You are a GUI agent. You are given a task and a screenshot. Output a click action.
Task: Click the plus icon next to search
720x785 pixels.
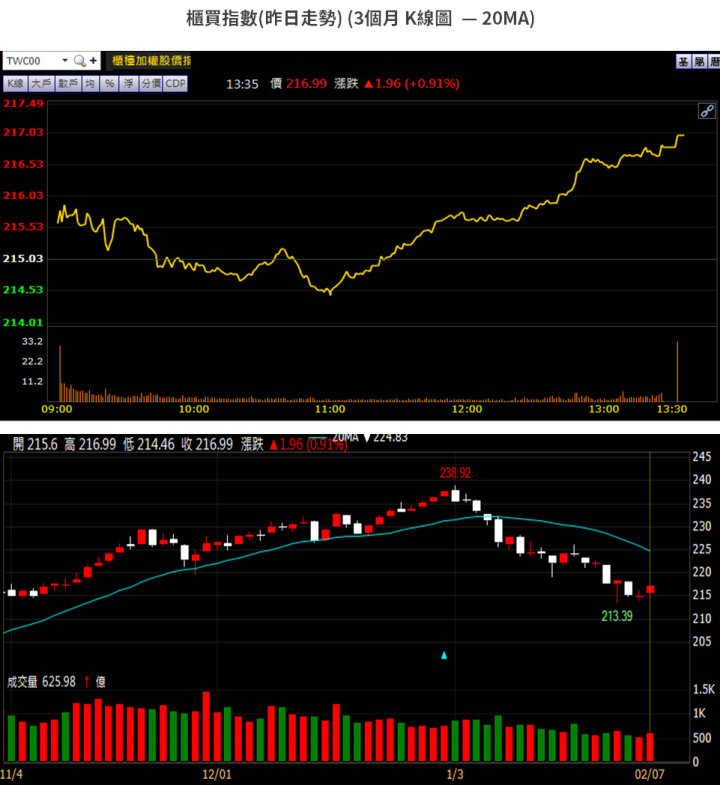tap(93, 61)
